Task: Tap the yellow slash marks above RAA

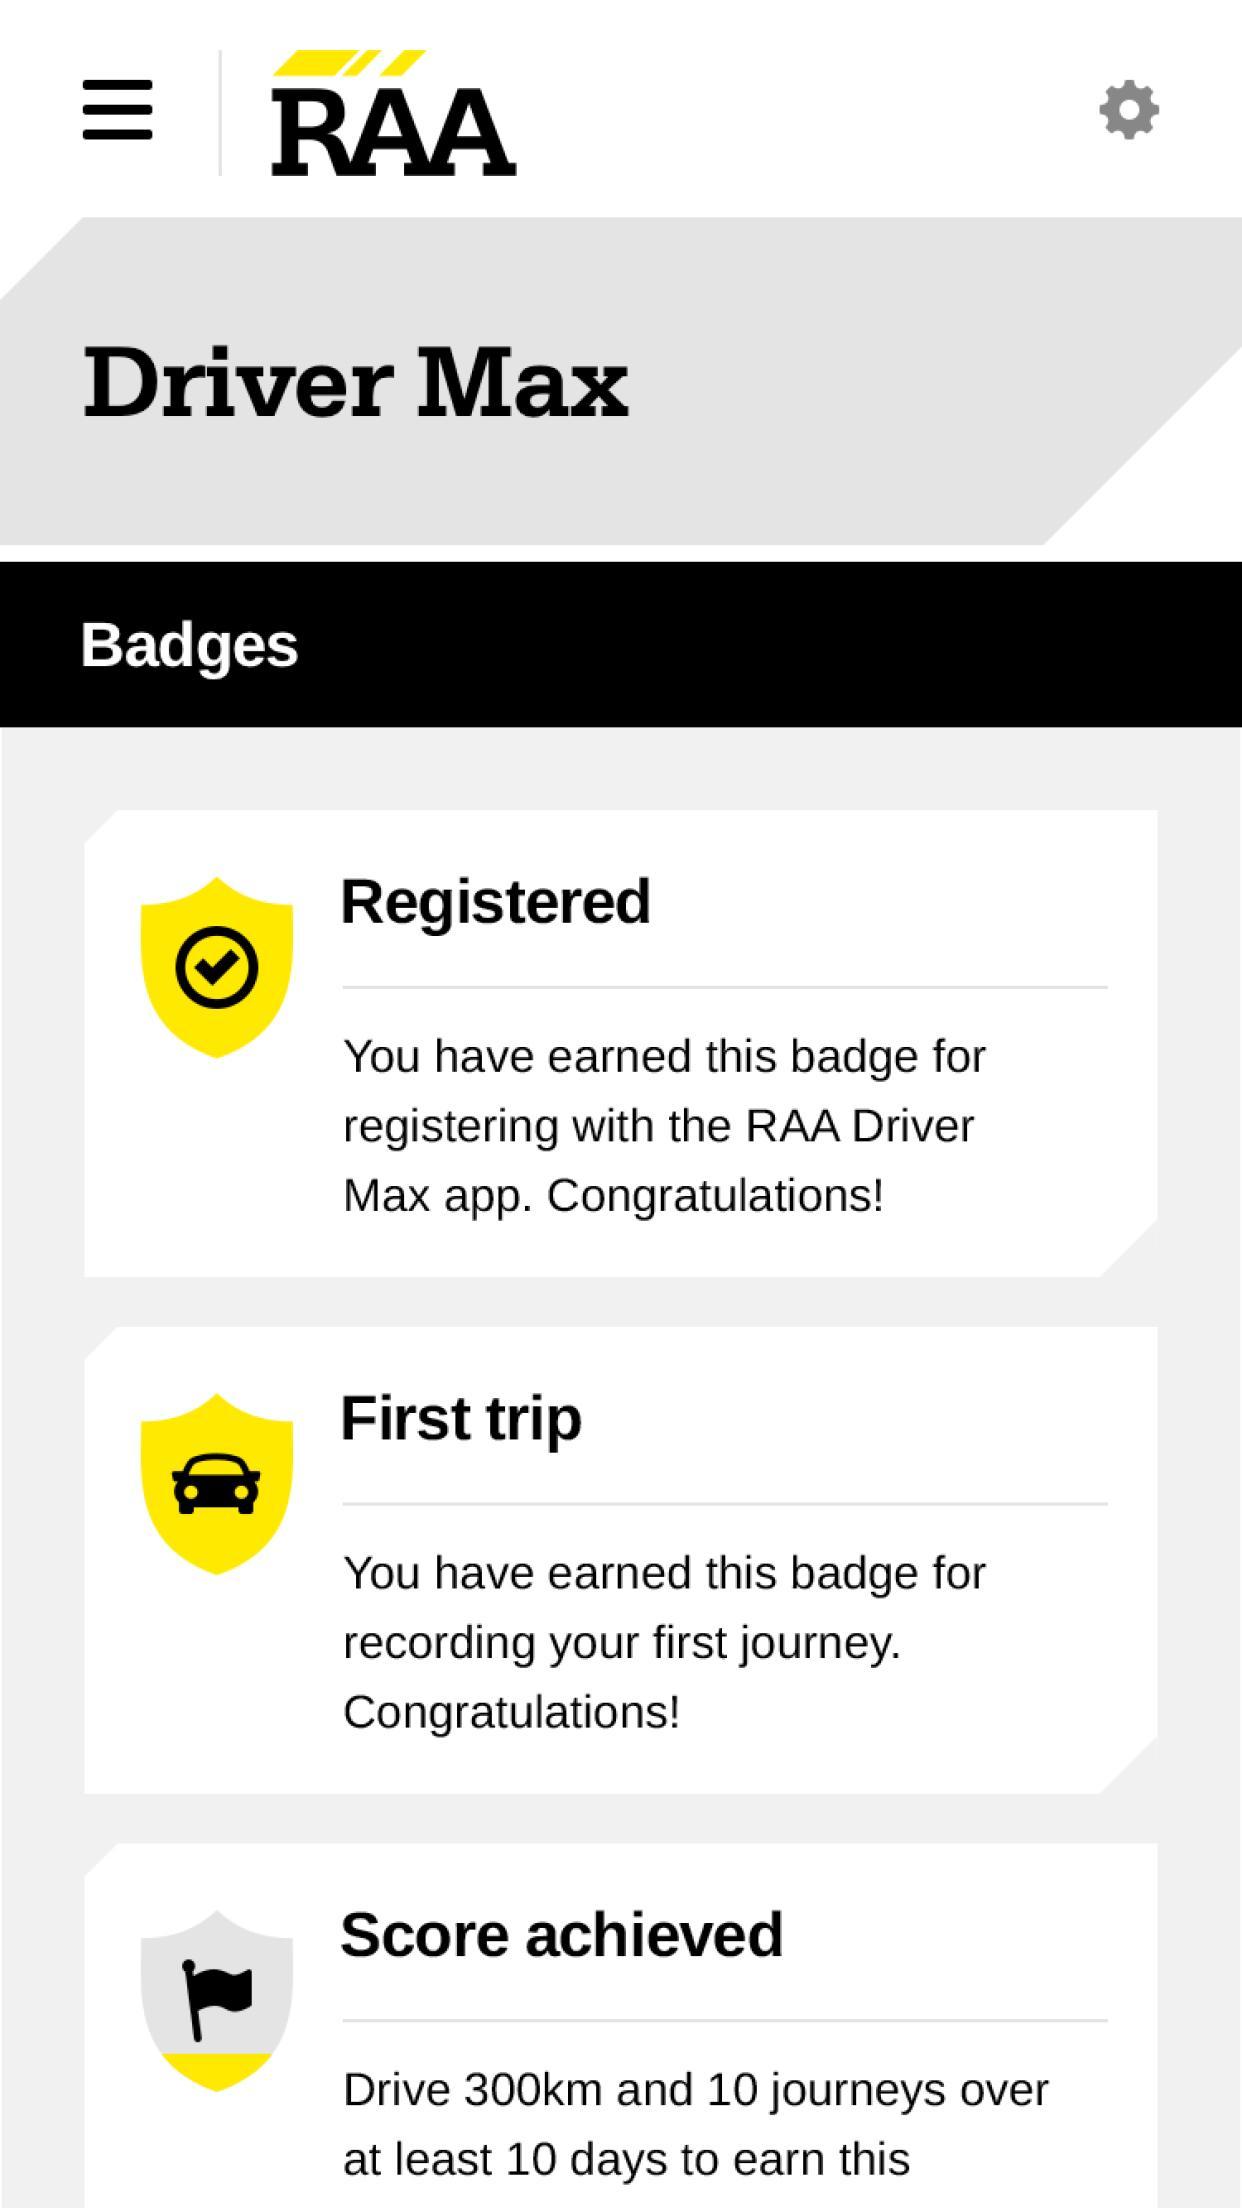Action: click(x=349, y=63)
